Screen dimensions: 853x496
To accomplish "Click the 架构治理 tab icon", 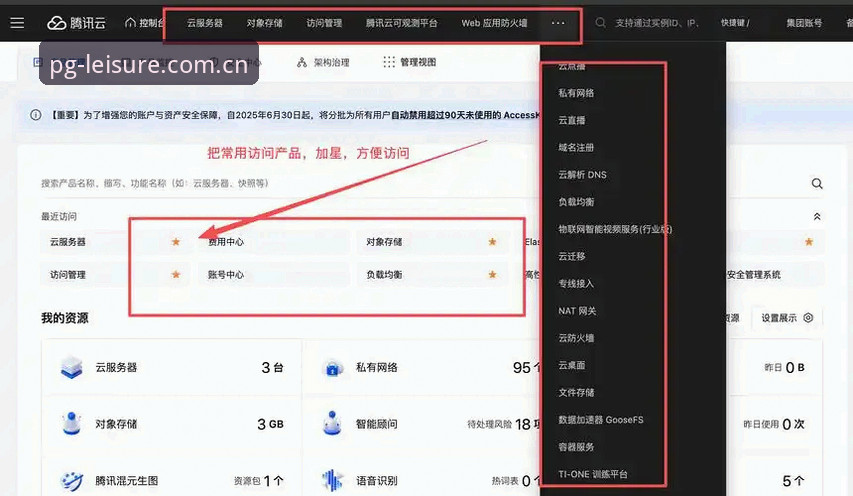I will [x=302, y=63].
